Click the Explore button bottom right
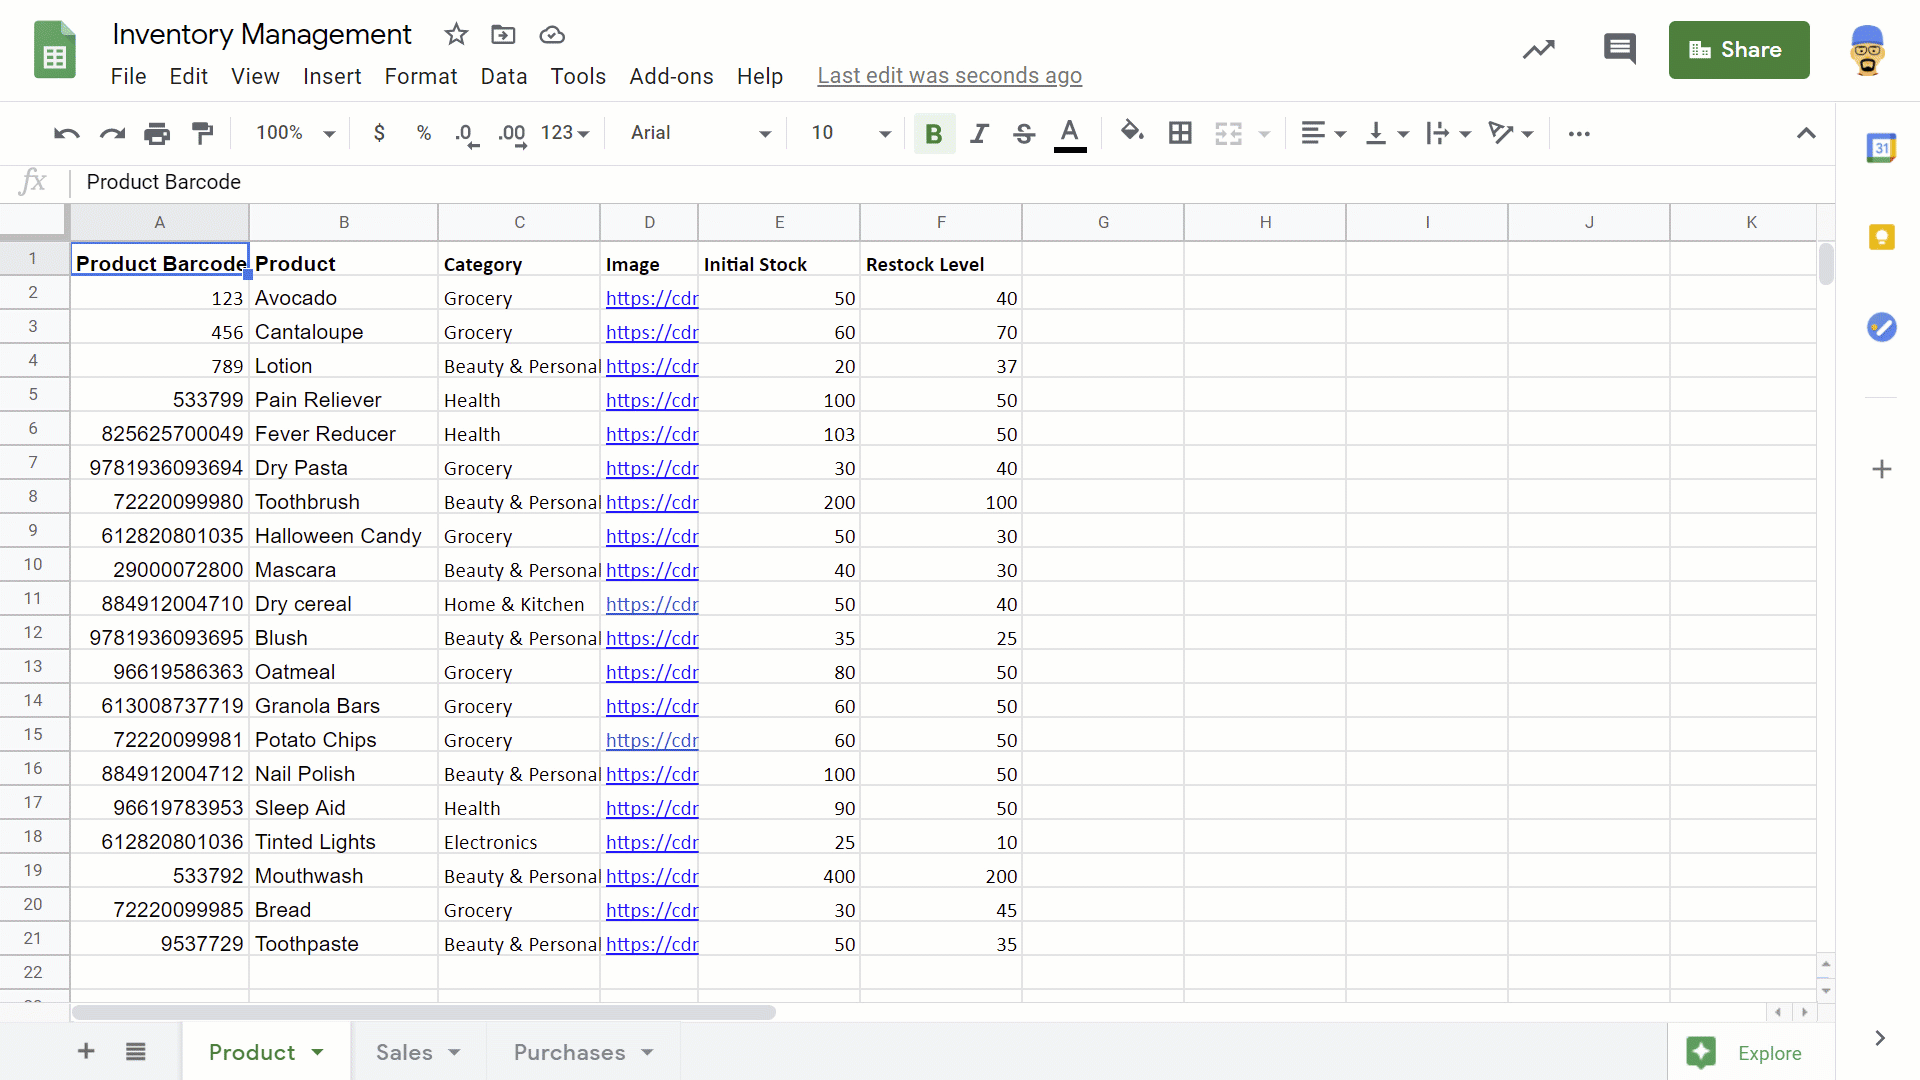The width and height of the screenshot is (1920, 1080). [1747, 1052]
